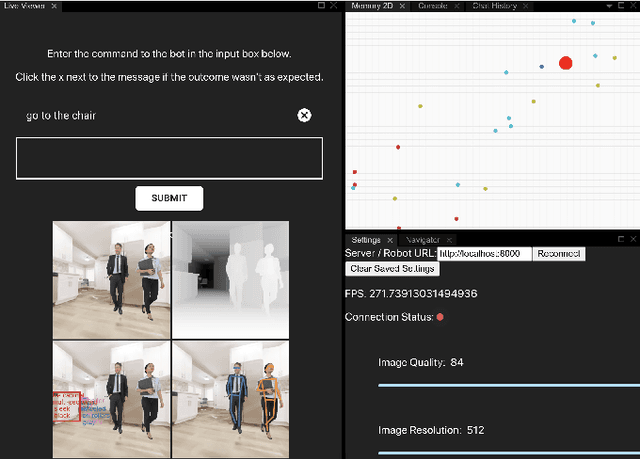The height and width of the screenshot is (459, 640).
Task: Switch to the Console tab
Action: [432, 6]
